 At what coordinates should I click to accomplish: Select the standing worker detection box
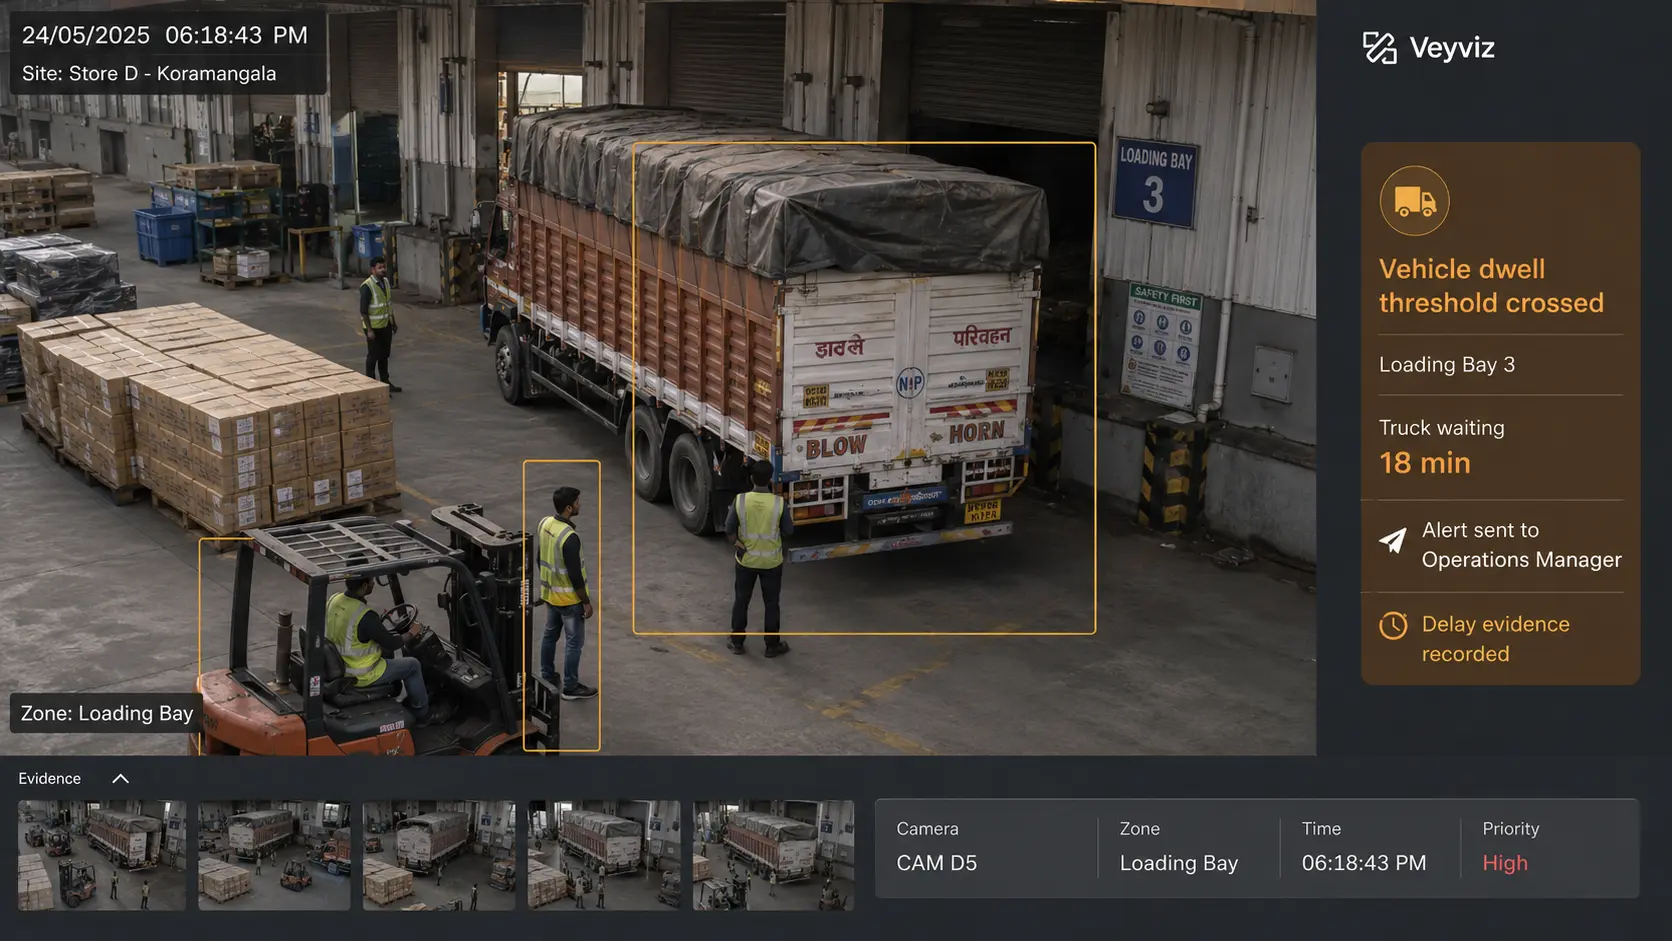coord(562,605)
